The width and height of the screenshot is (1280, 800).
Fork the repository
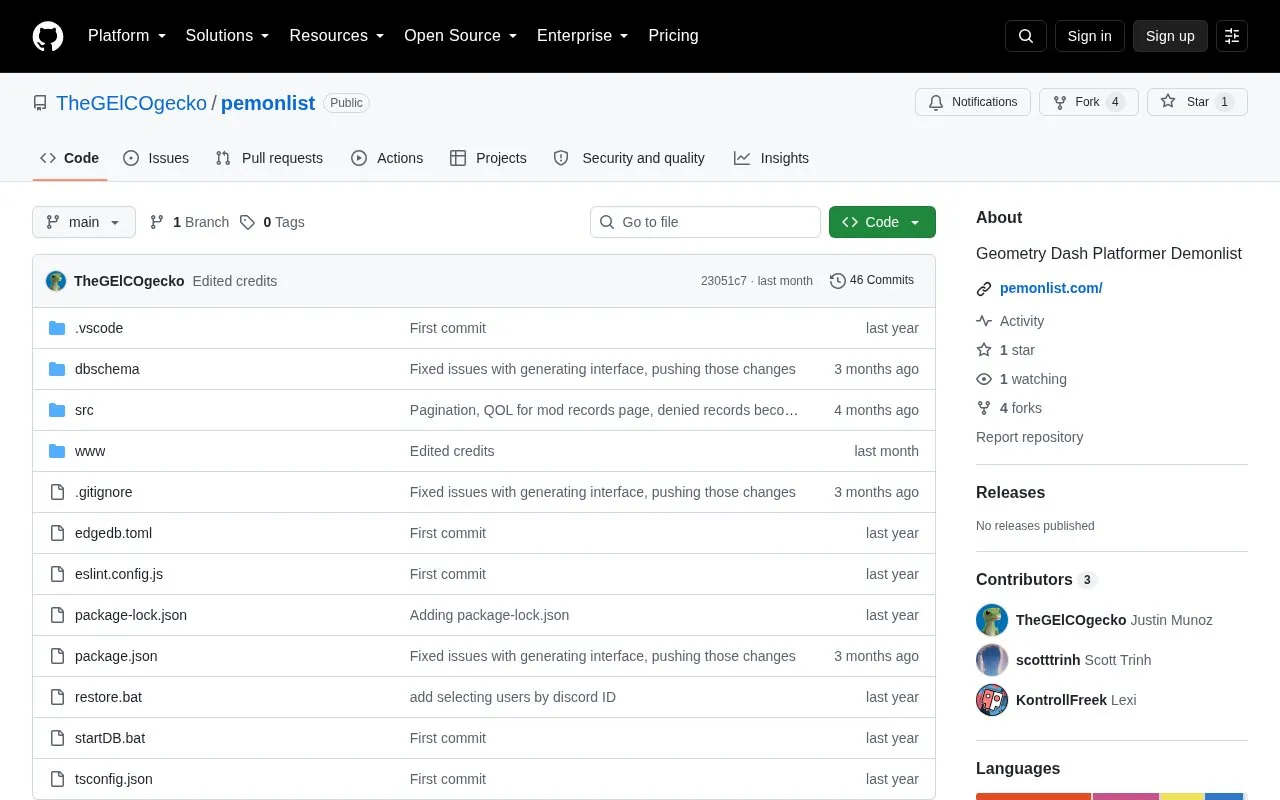pyautogui.click(x=1089, y=102)
